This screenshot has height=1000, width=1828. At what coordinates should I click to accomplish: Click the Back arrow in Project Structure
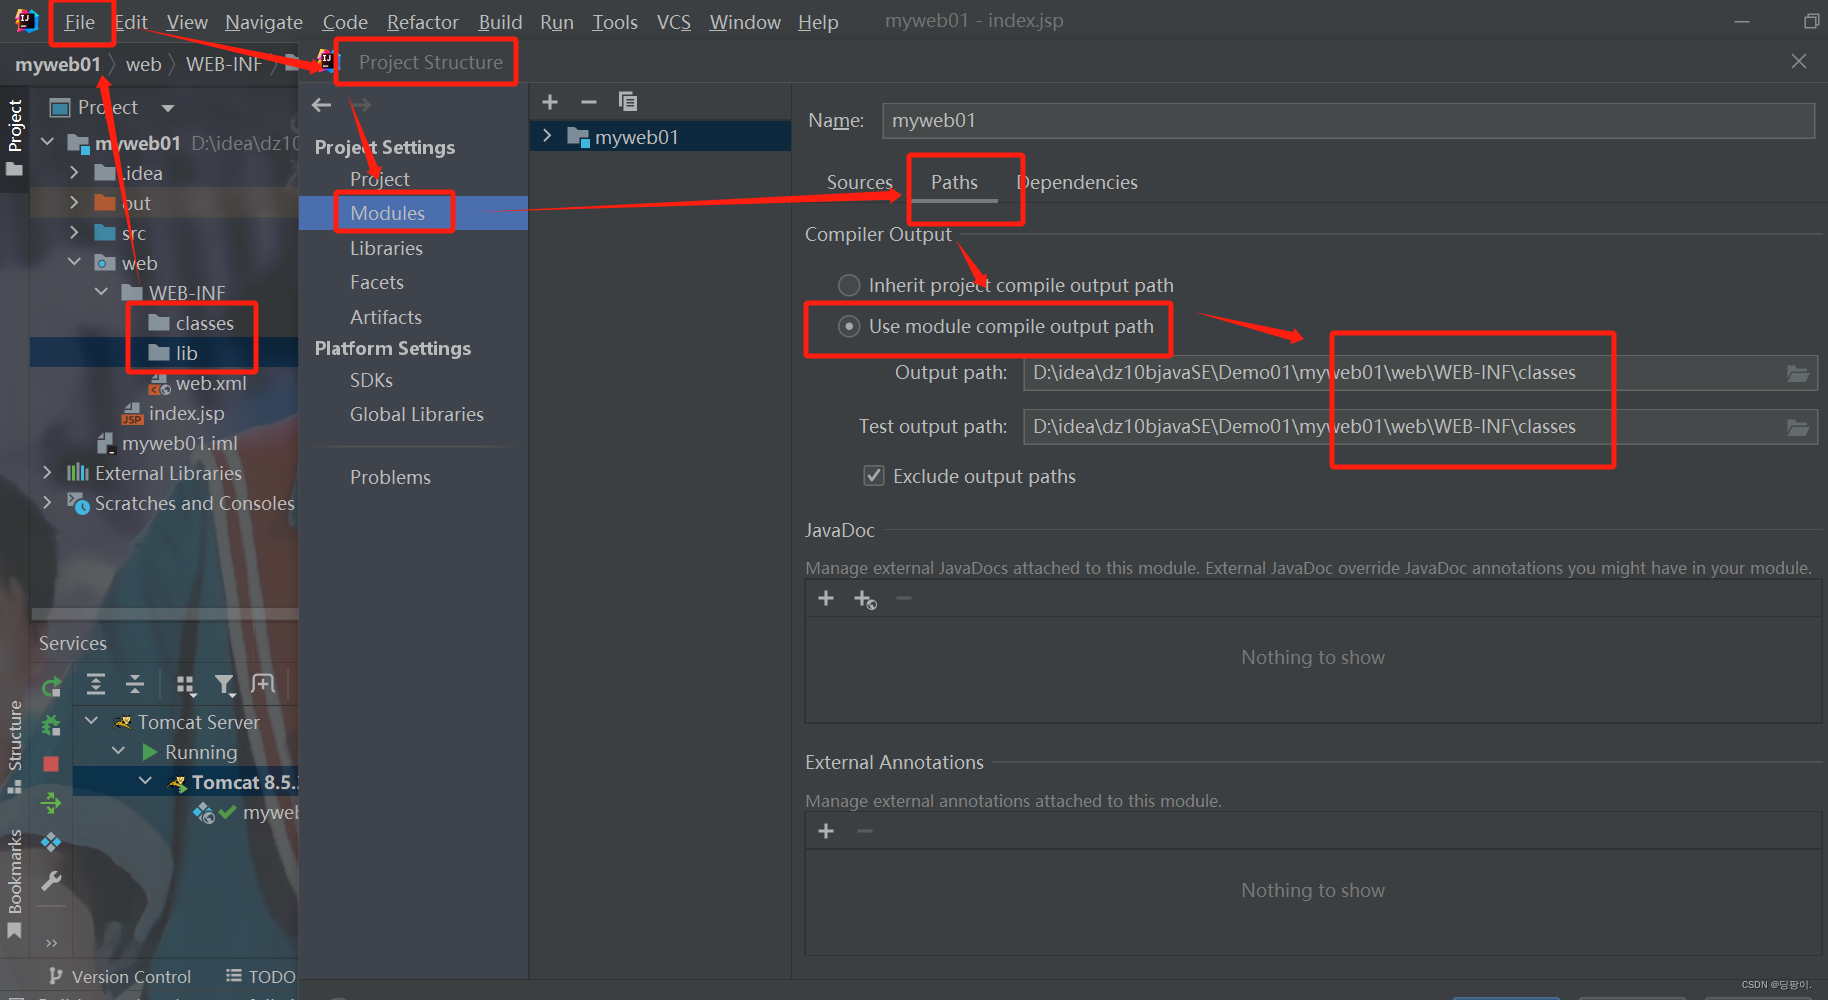pyautogui.click(x=321, y=105)
